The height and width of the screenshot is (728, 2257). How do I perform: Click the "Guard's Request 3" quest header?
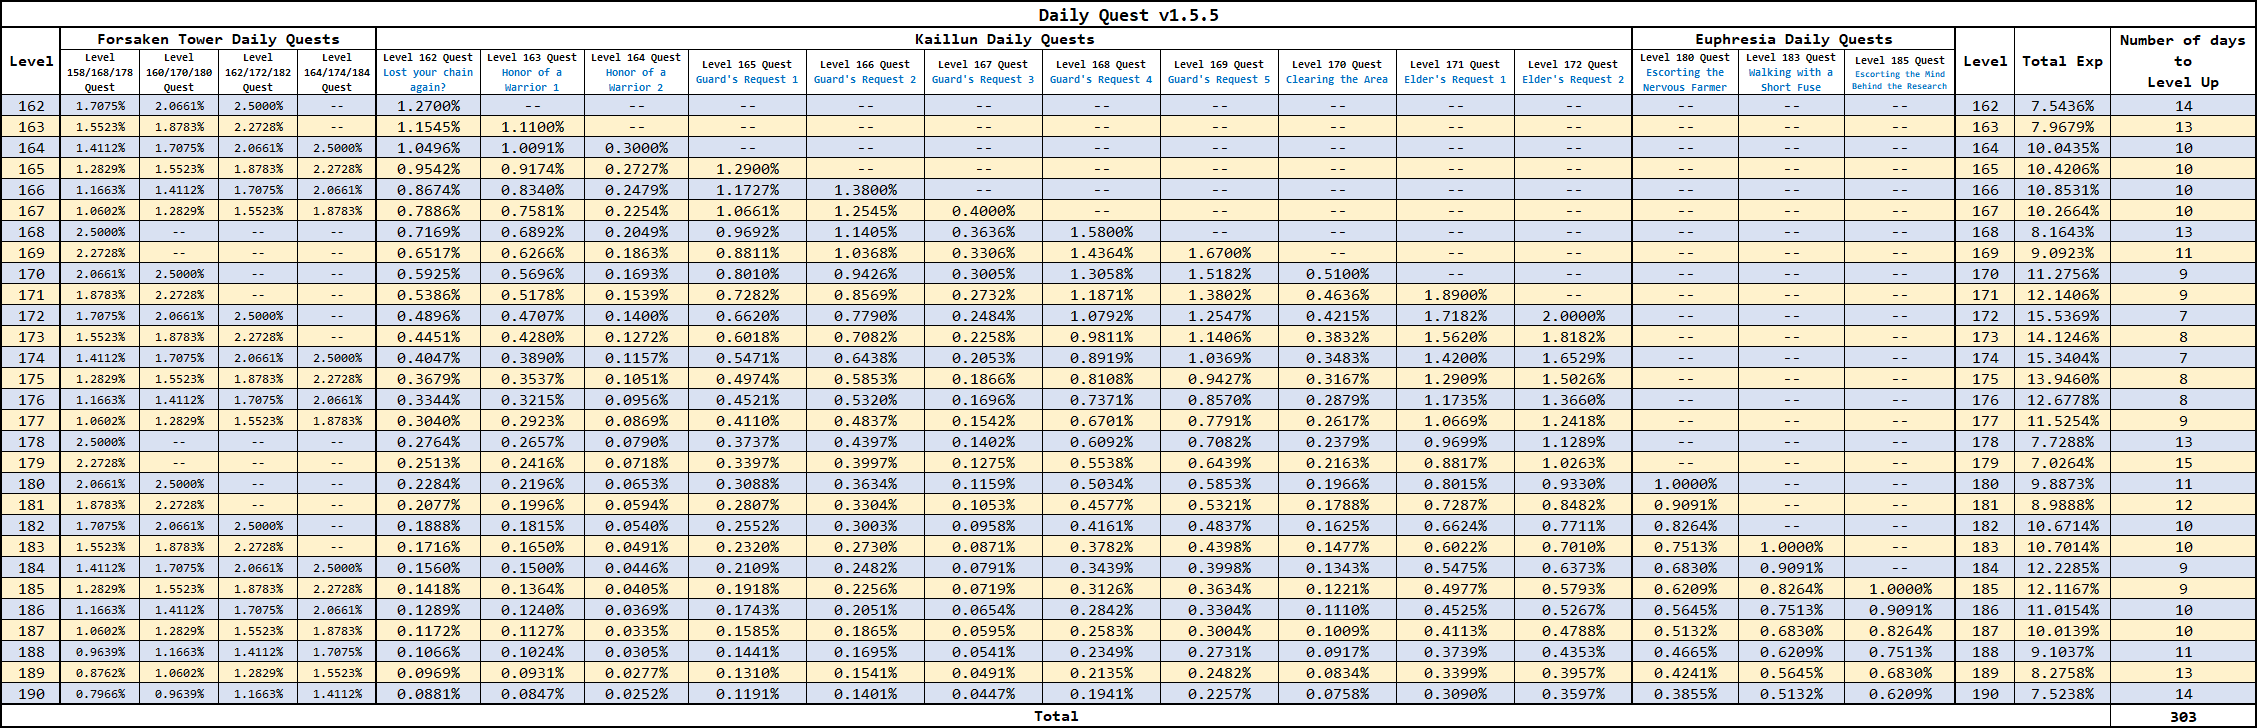coord(983,72)
